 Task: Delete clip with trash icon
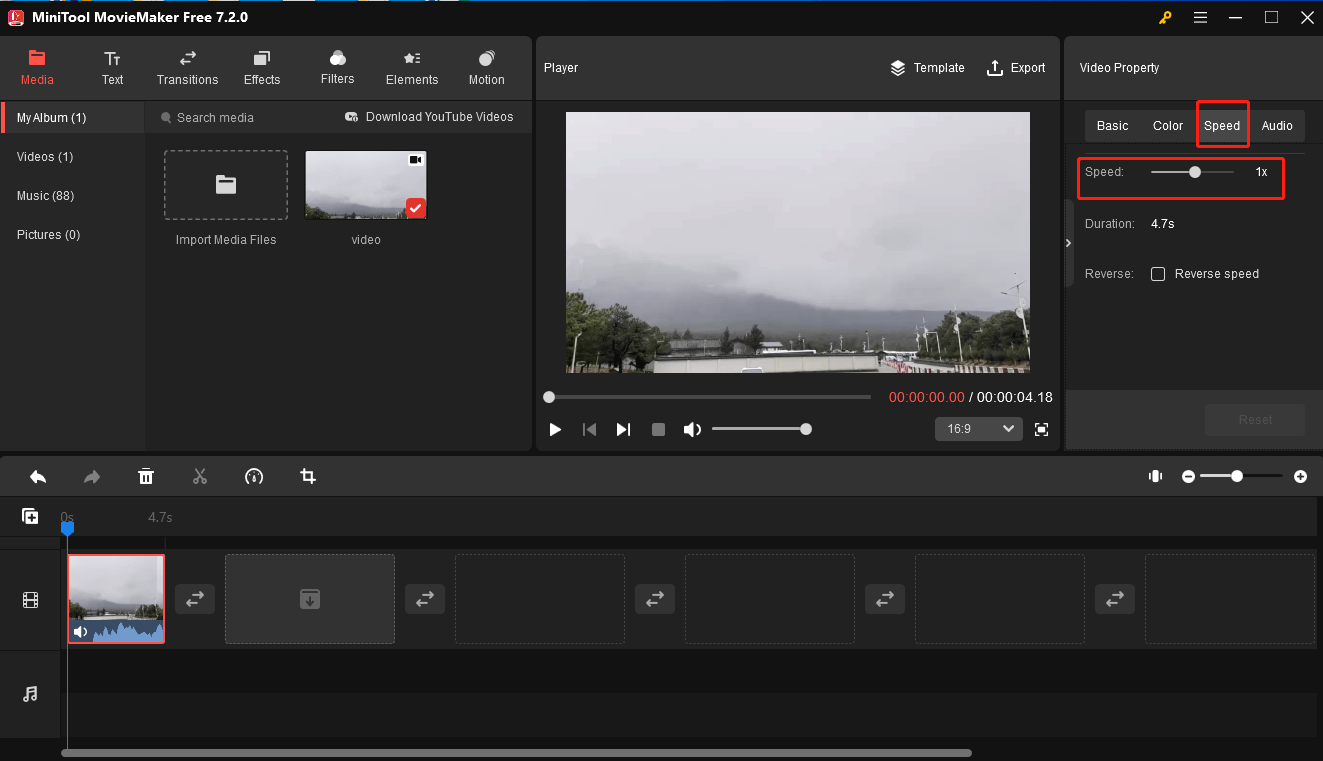tap(146, 477)
